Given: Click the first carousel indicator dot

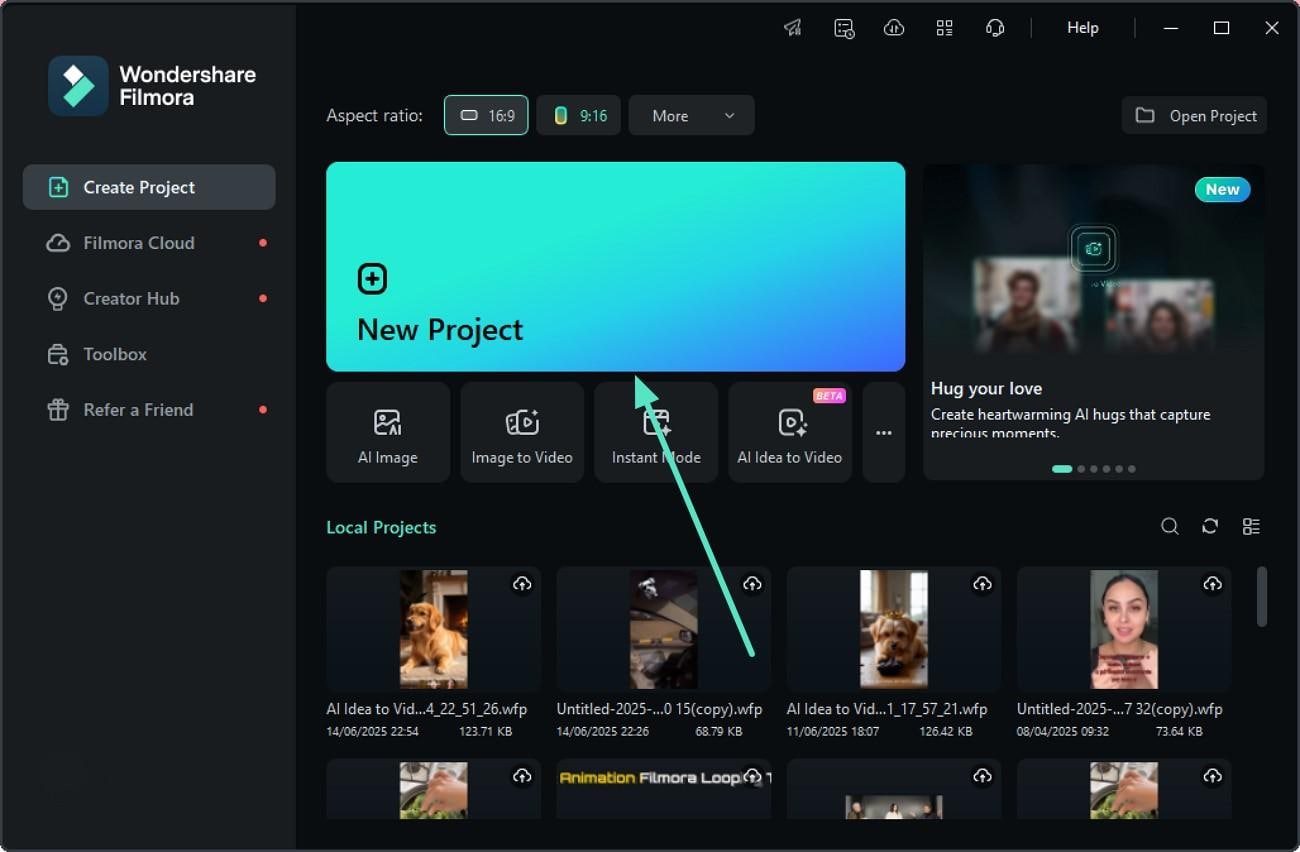Looking at the screenshot, I should 1062,469.
